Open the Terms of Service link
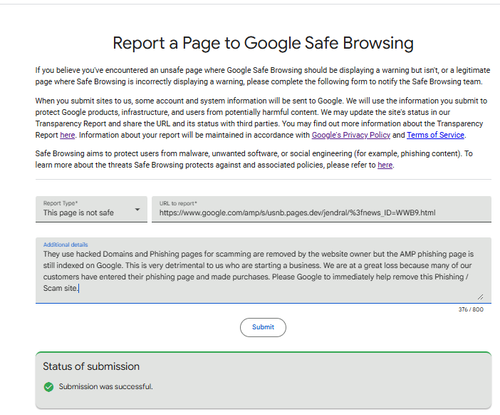500x415 pixels. pyautogui.click(x=435, y=135)
